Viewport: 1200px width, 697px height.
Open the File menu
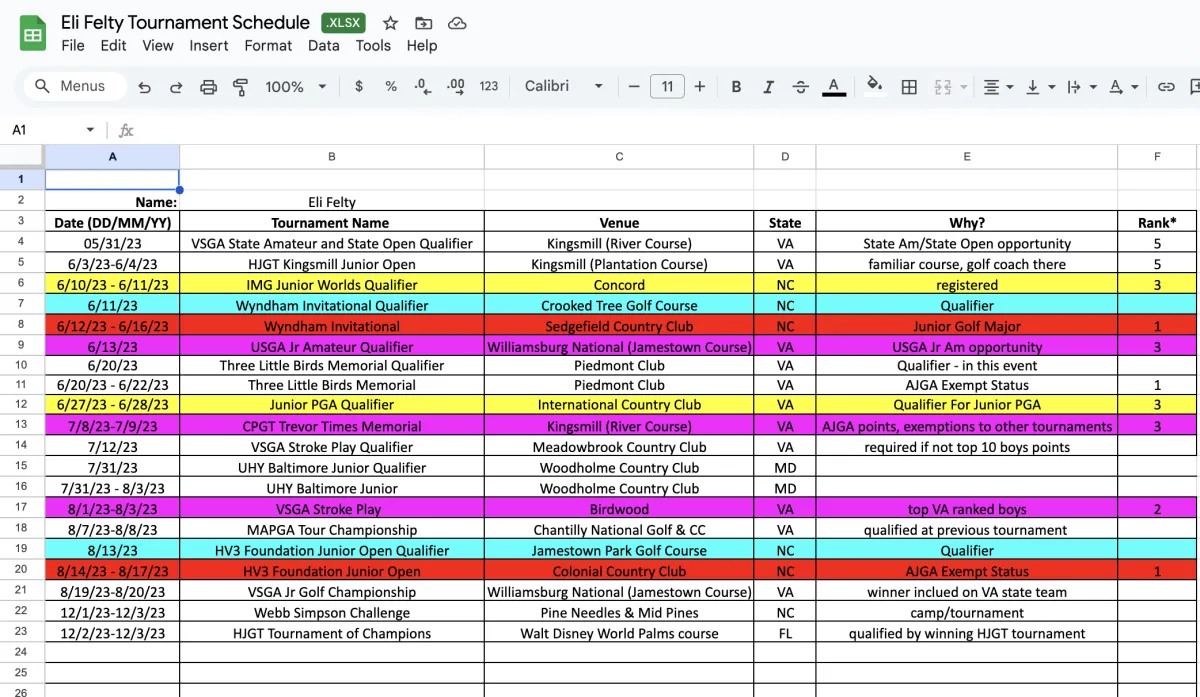[73, 45]
